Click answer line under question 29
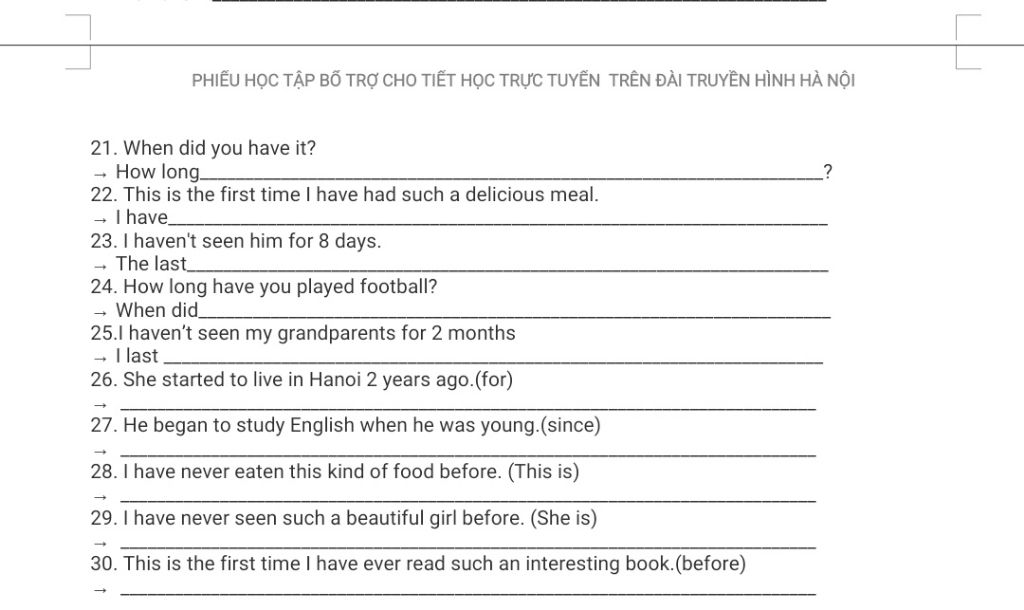 468,545
